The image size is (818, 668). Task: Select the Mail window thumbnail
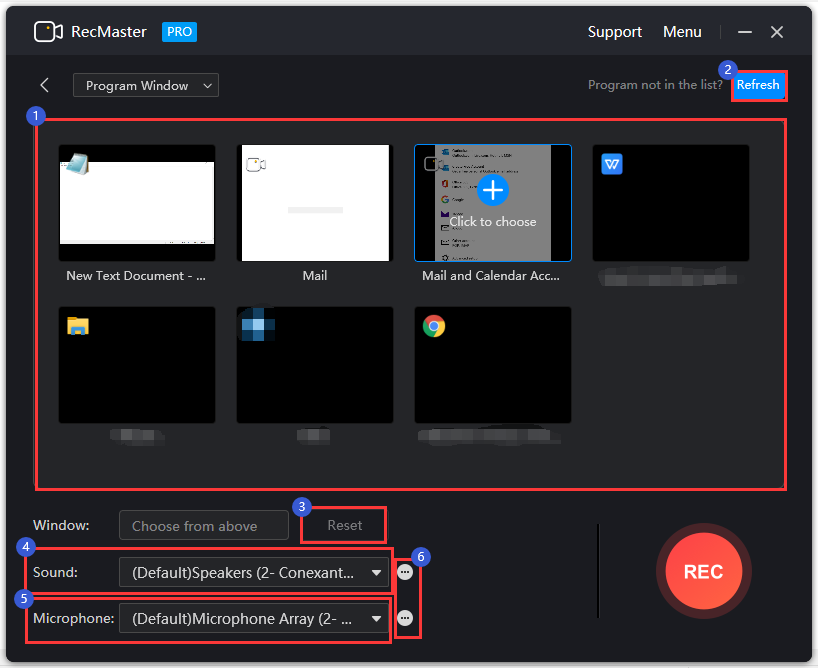click(315, 203)
